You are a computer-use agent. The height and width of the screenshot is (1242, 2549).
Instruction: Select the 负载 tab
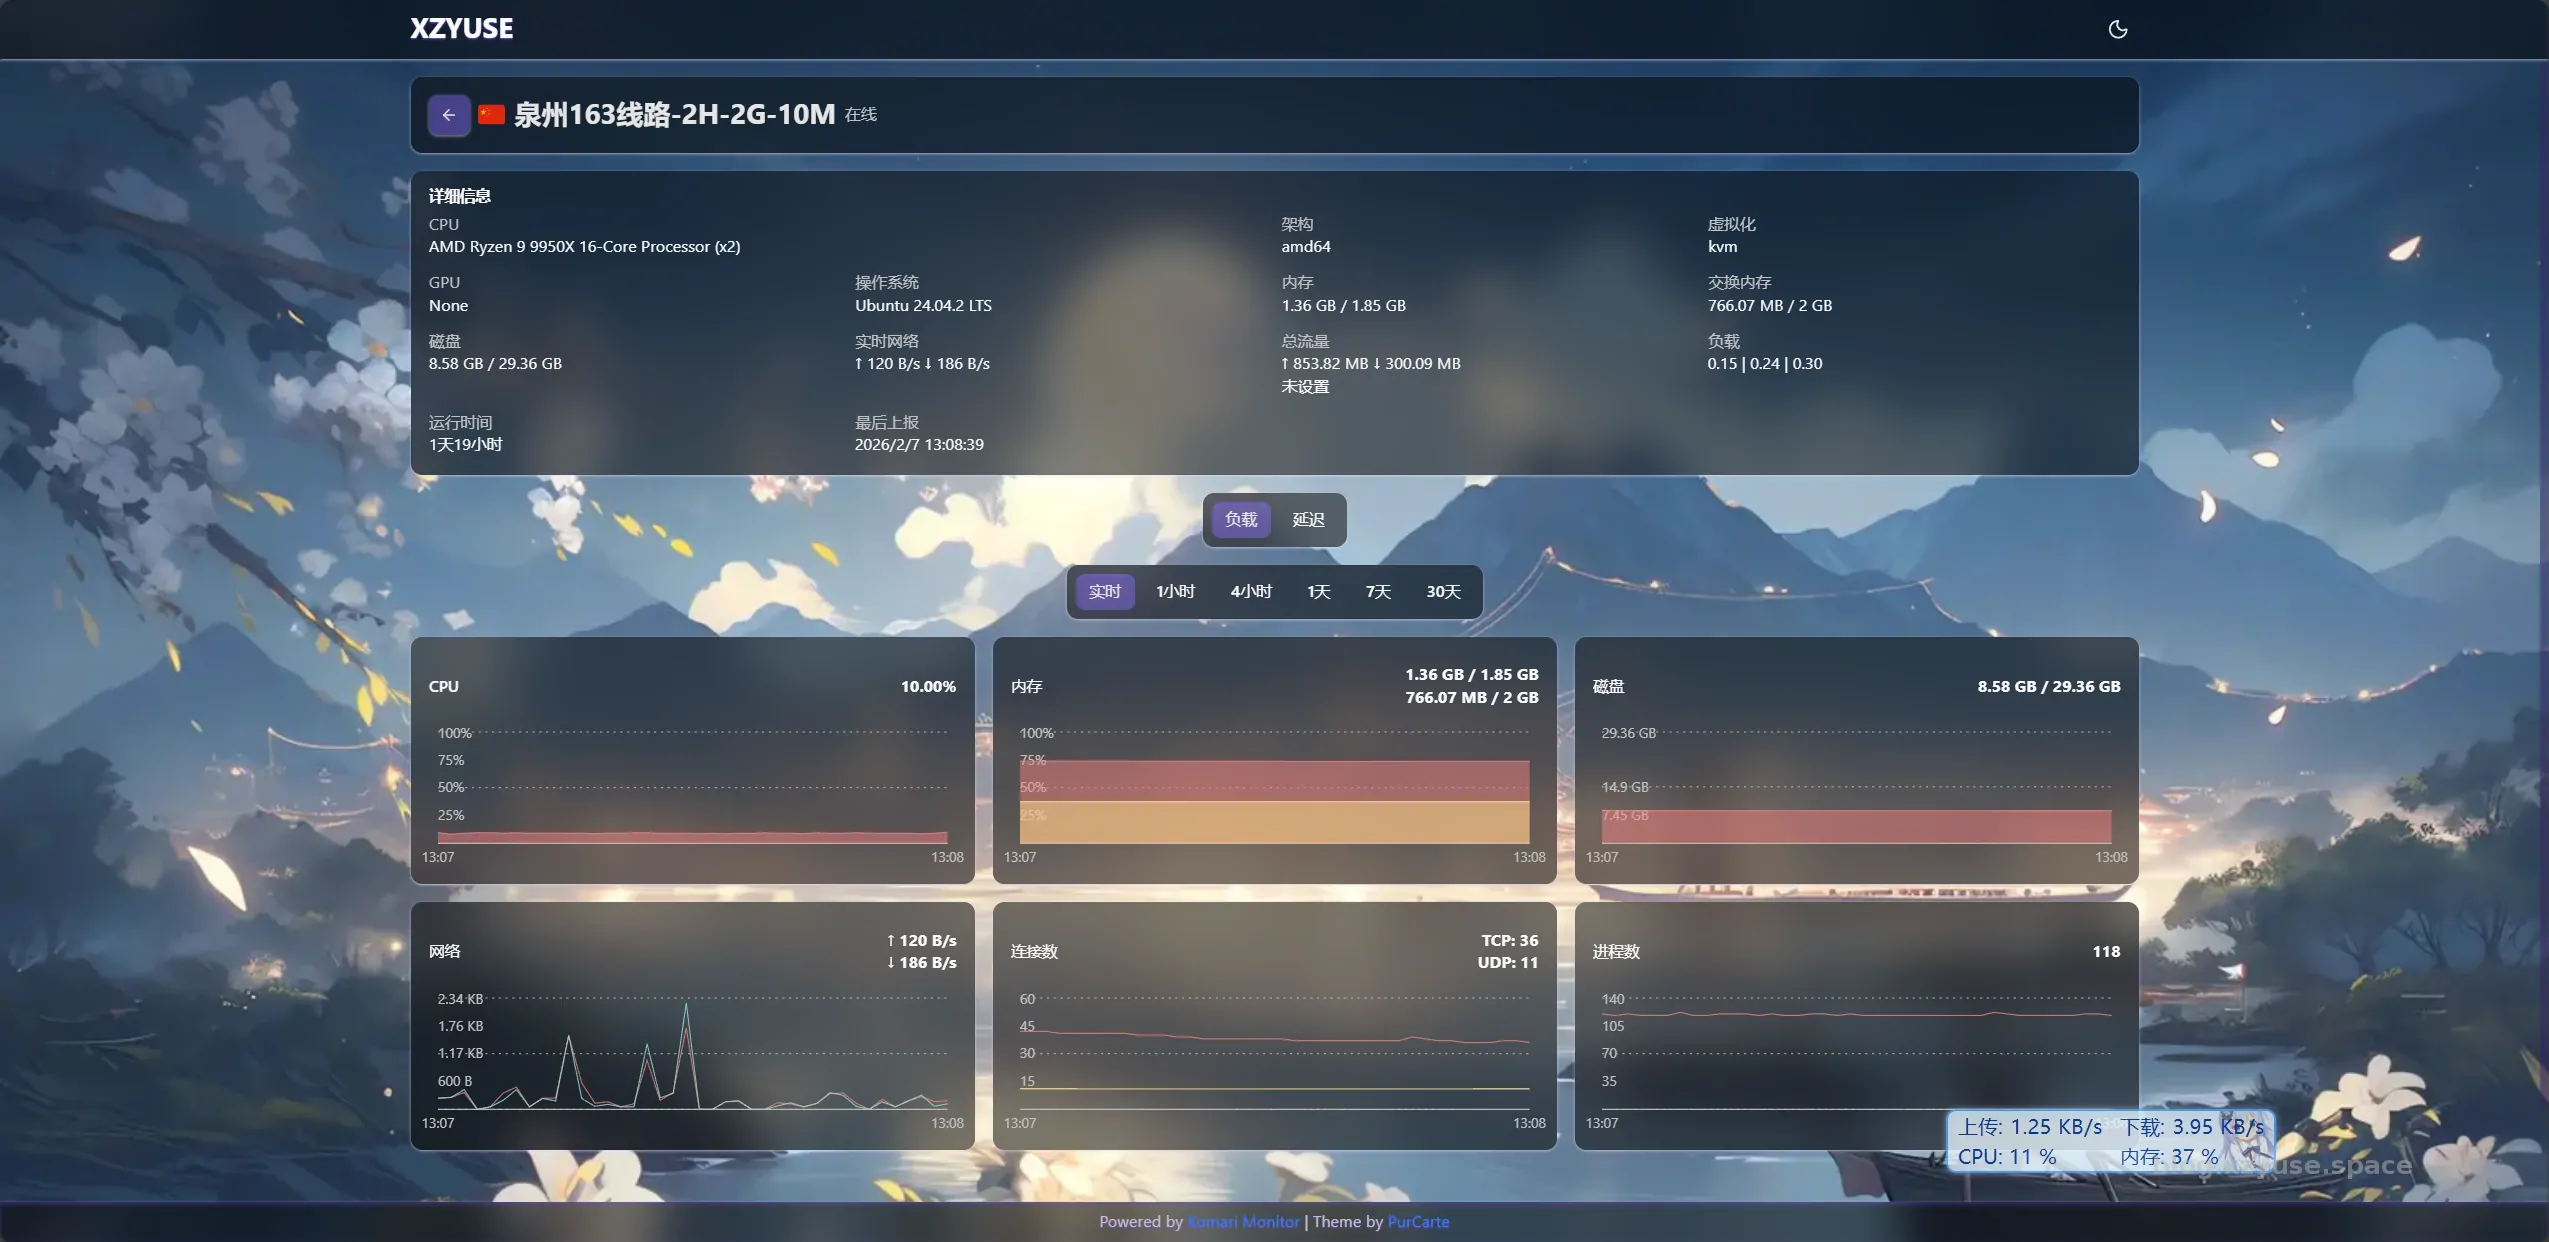pos(1241,519)
